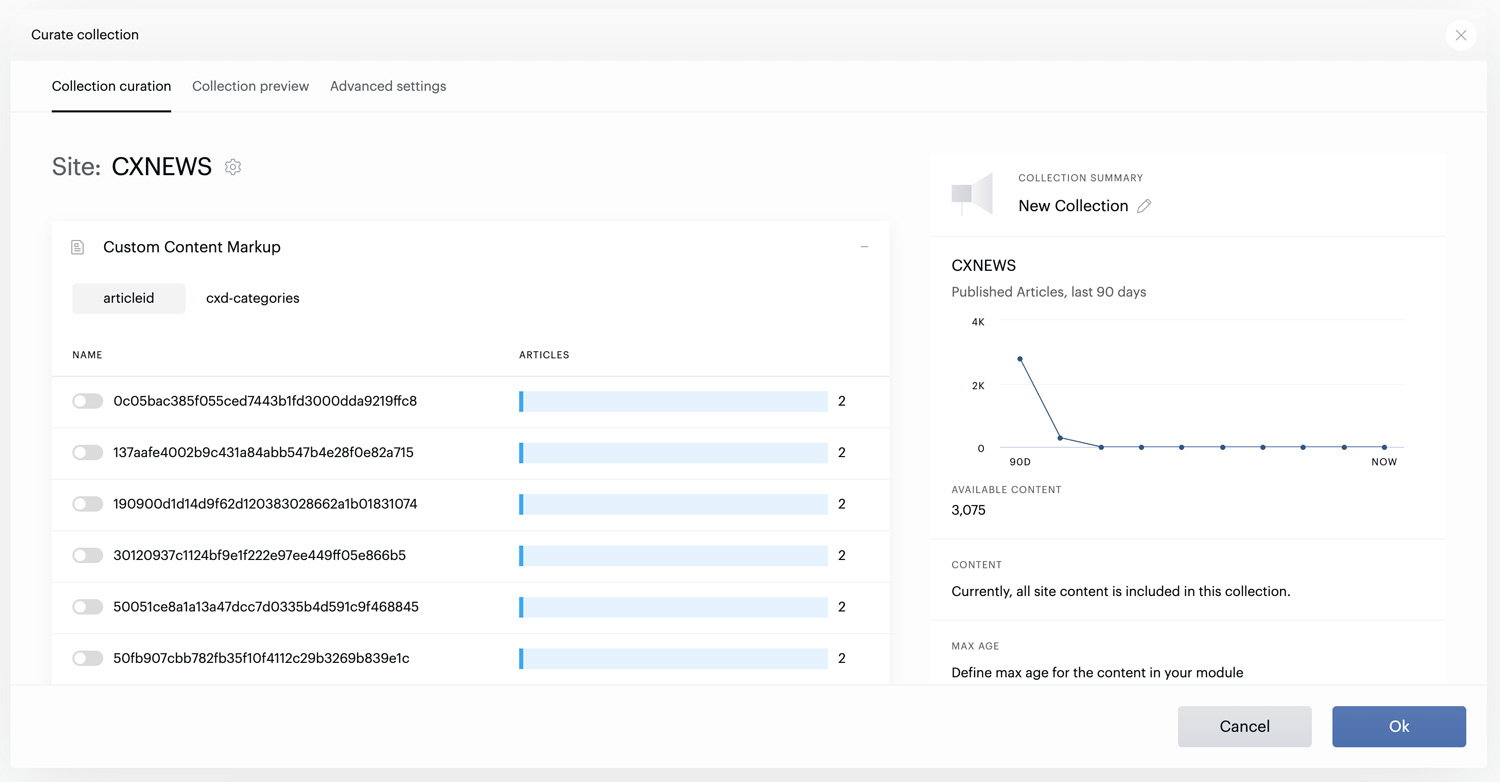Click the first article count bar
Image resolution: width=1500 pixels, height=782 pixels.
pyautogui.click(x=673, y=401)
